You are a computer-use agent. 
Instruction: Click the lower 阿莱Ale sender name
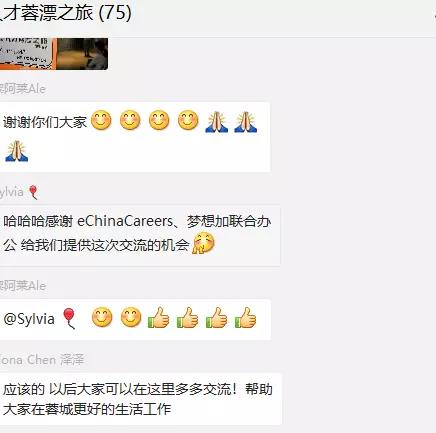pos(23,286)
